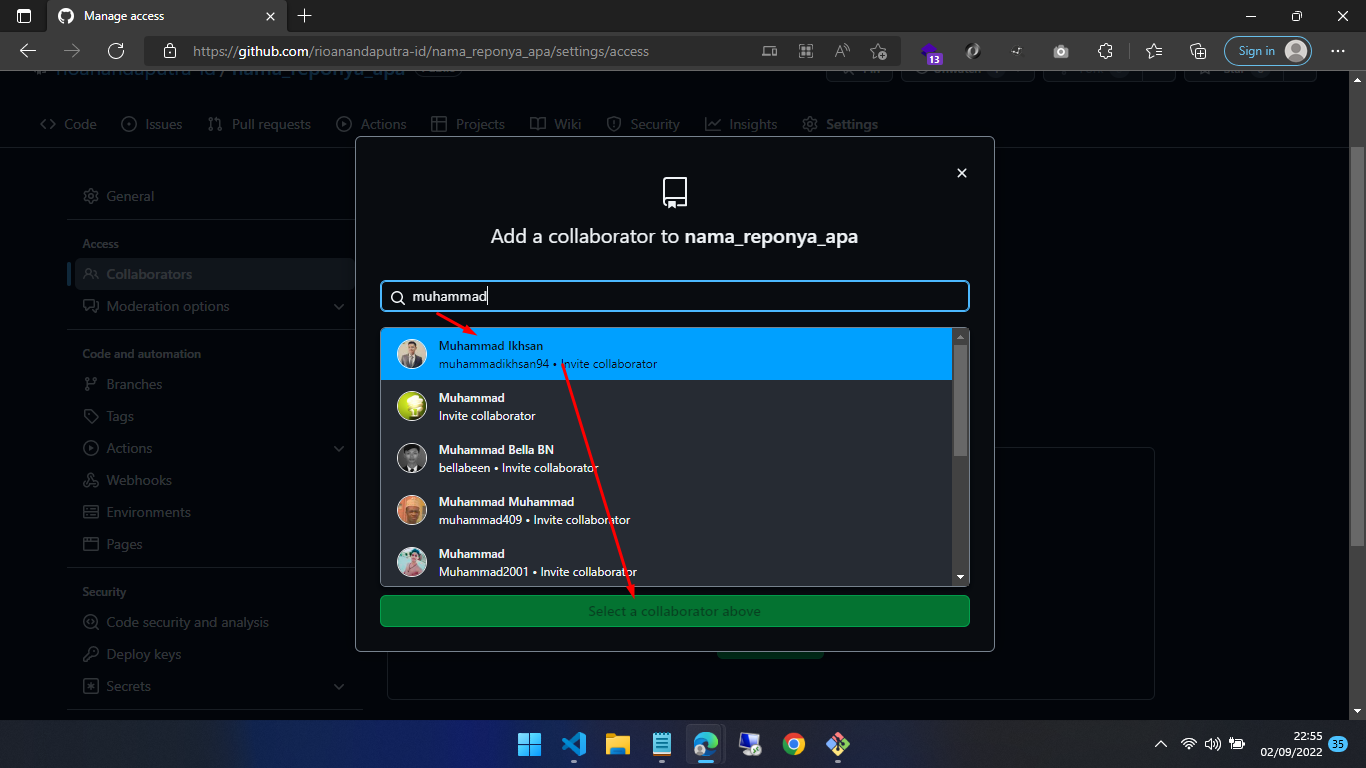Select Muhammad Muhammad muhammad409 result
This screenshot has height=768, width=1366.
coord(666,510)
